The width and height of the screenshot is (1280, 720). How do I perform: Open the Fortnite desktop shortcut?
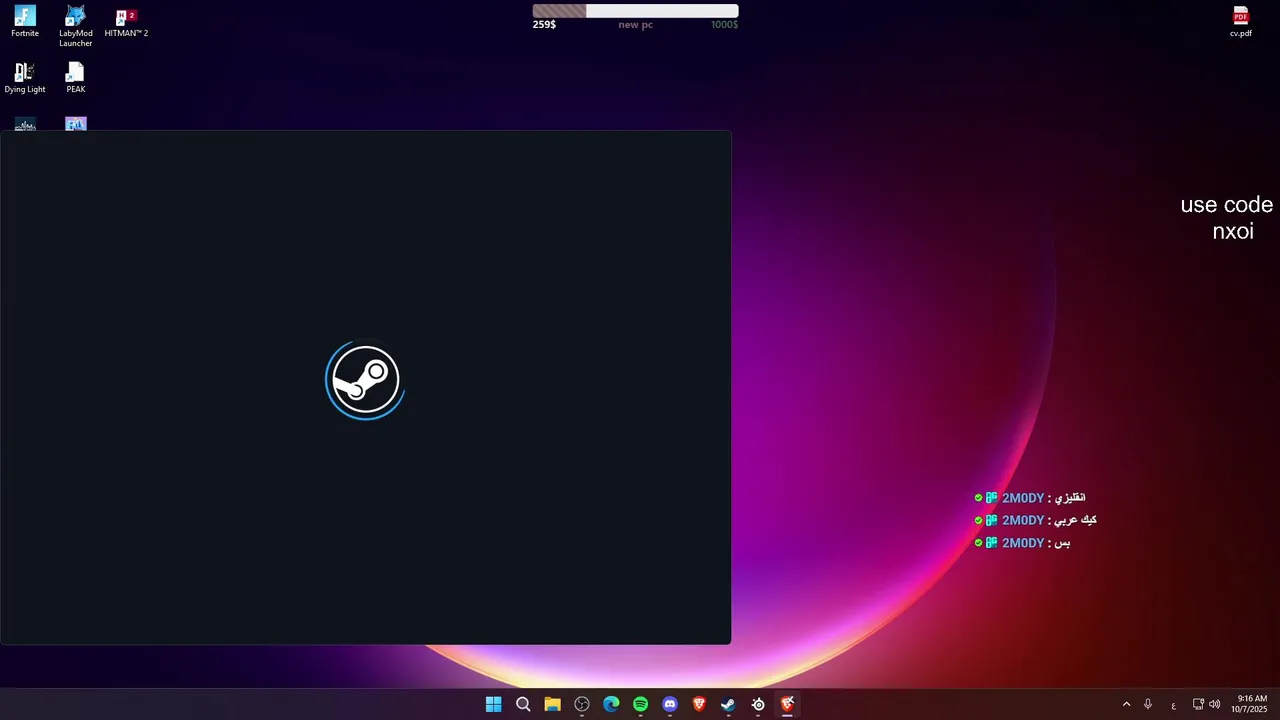tap(25, 22)
